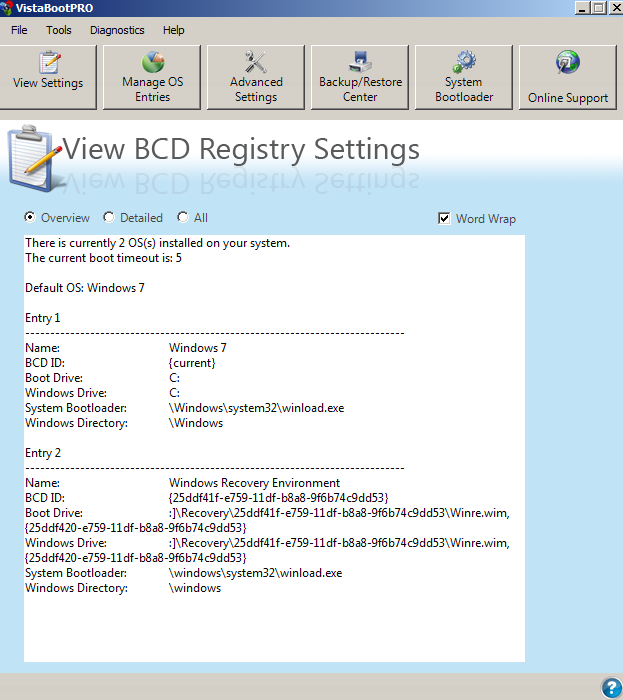This screenshot has height=700, width=623.
Task: Click the '{current}' BCD ID value
Action: point(192,363)
